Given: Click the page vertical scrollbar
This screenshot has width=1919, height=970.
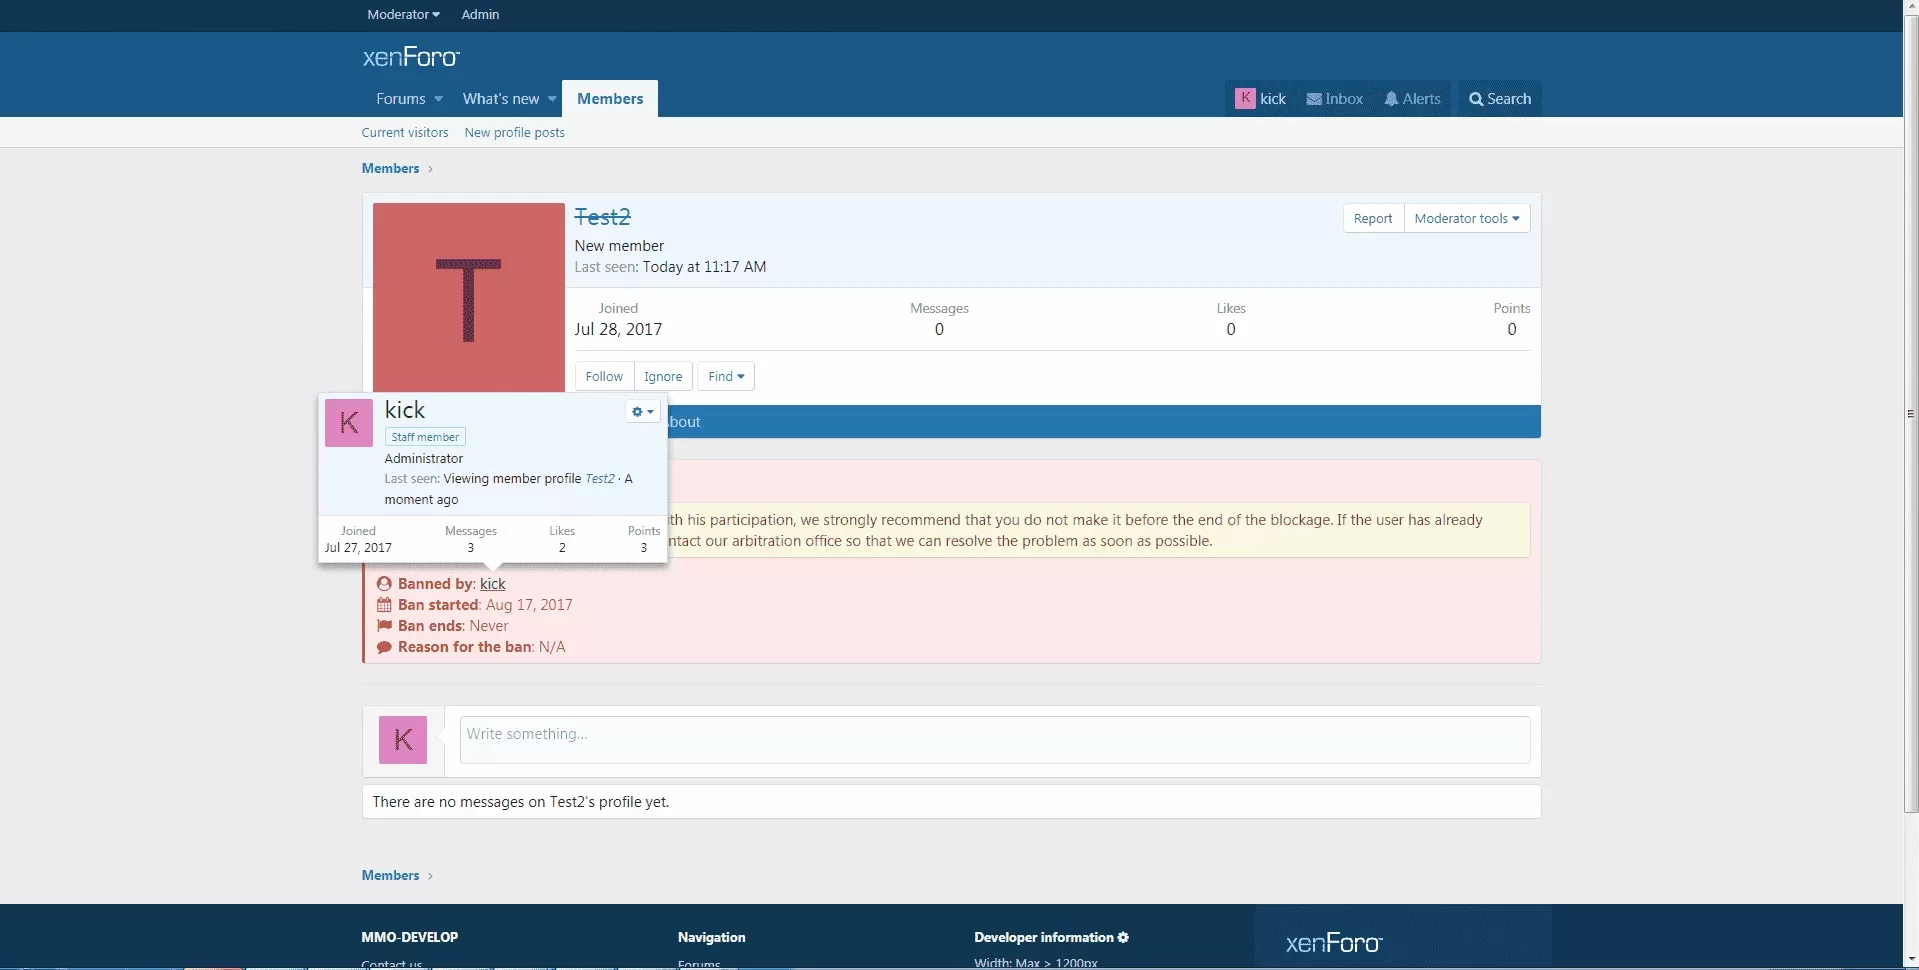Looking at the screenshot, I should click(1911, 413).
